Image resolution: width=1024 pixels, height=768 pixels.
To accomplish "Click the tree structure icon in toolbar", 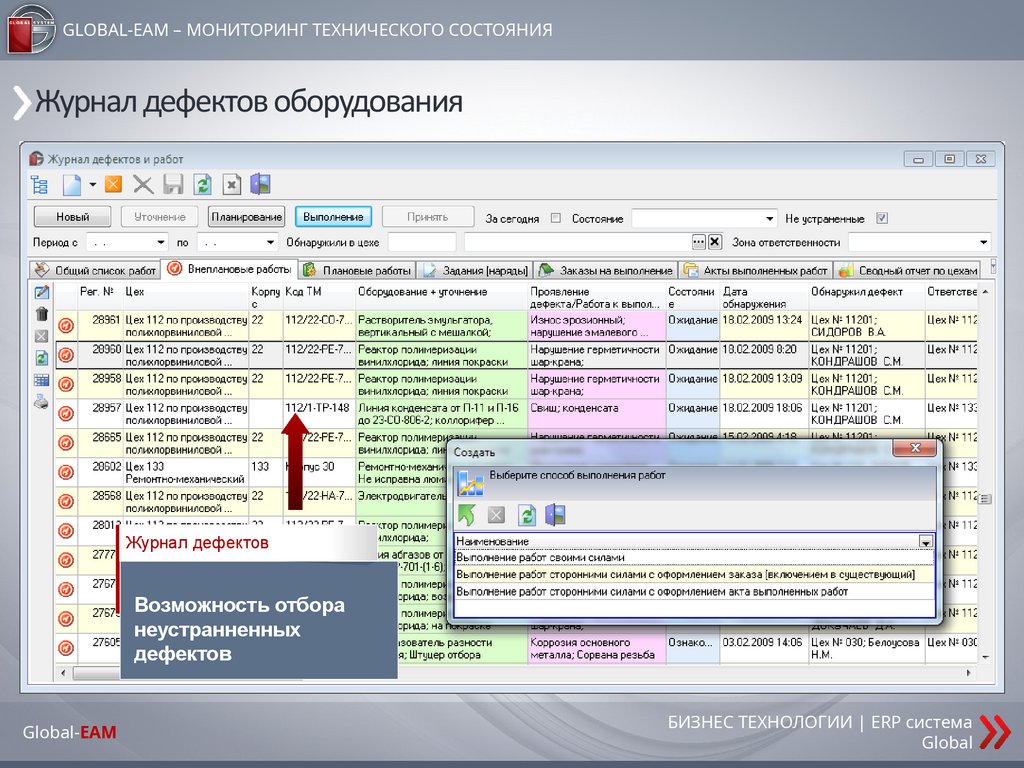I will [x=40, y=185].
